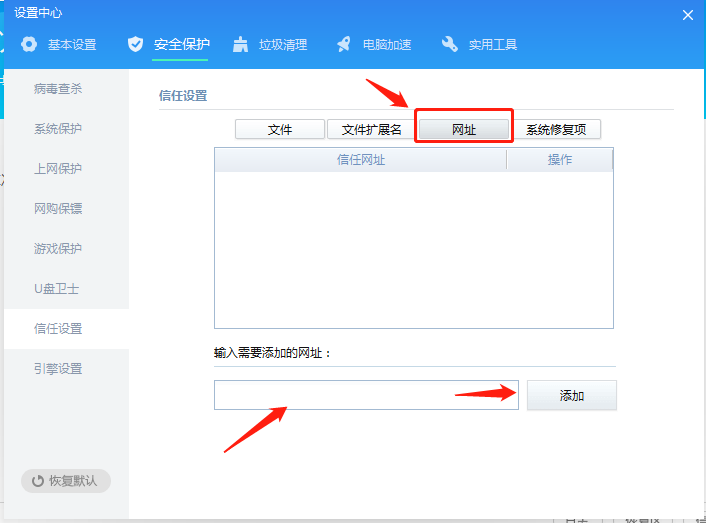Open 网购保镖 in the sidebar

(x=67, y=208)
